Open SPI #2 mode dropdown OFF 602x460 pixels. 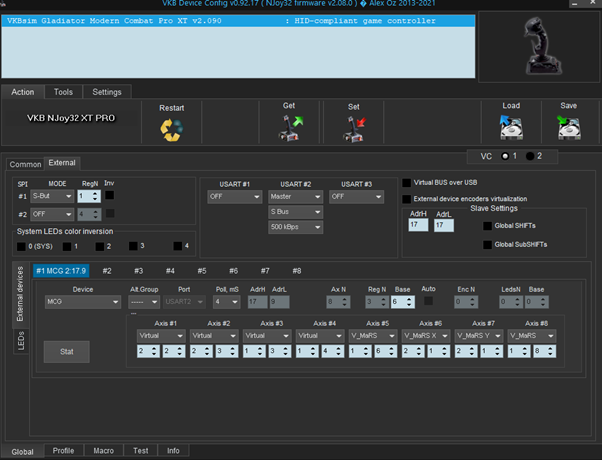point(52,214)
